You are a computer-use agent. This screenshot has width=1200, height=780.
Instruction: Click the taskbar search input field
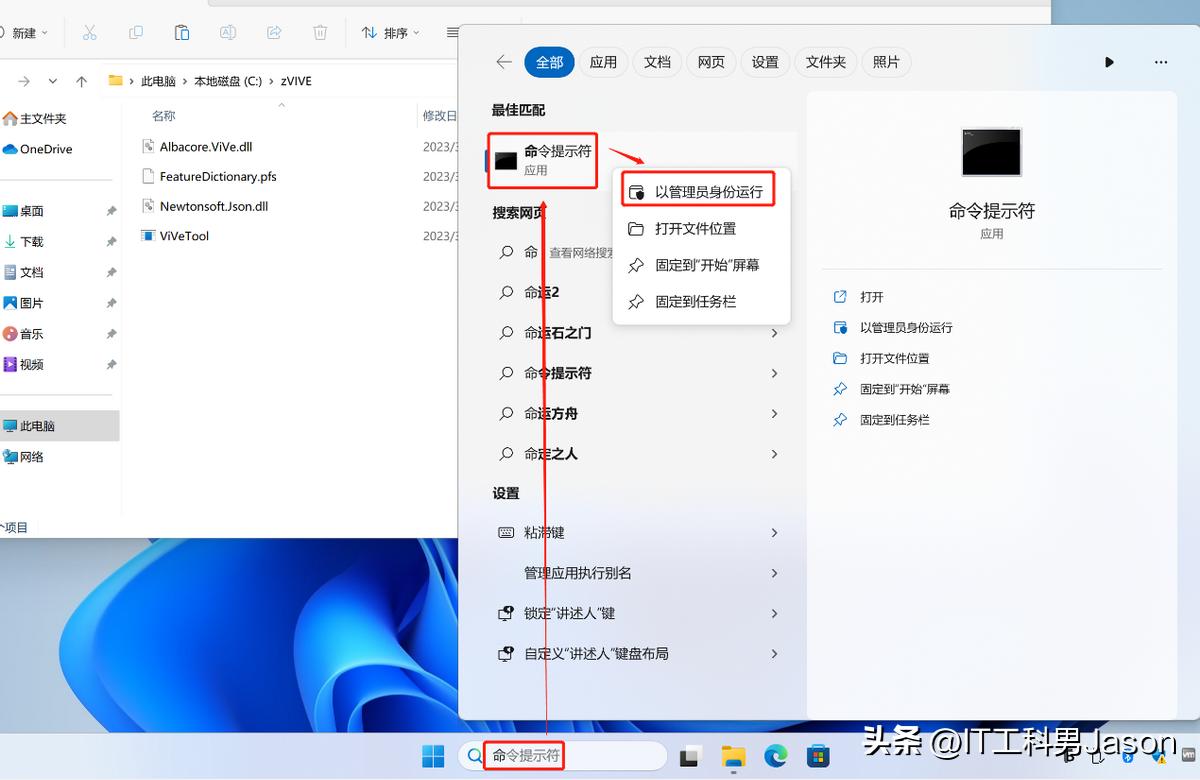[x=570, y=756]
